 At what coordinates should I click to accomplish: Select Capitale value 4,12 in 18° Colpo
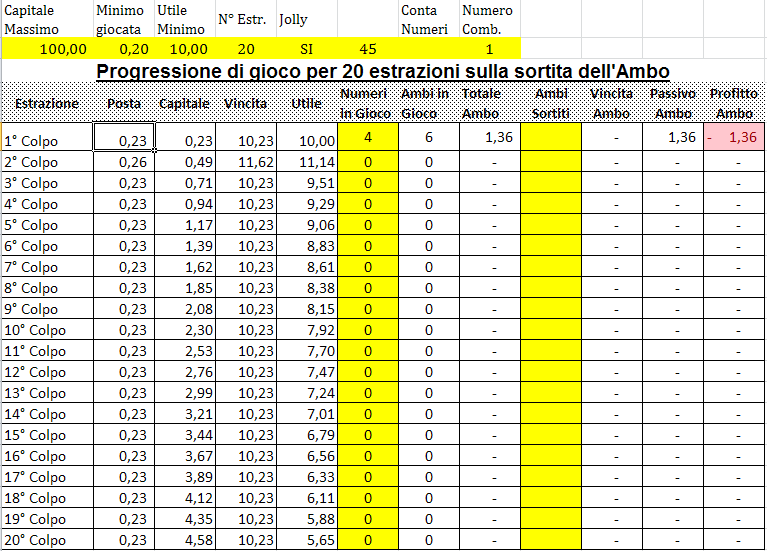[x=185, y=498]
